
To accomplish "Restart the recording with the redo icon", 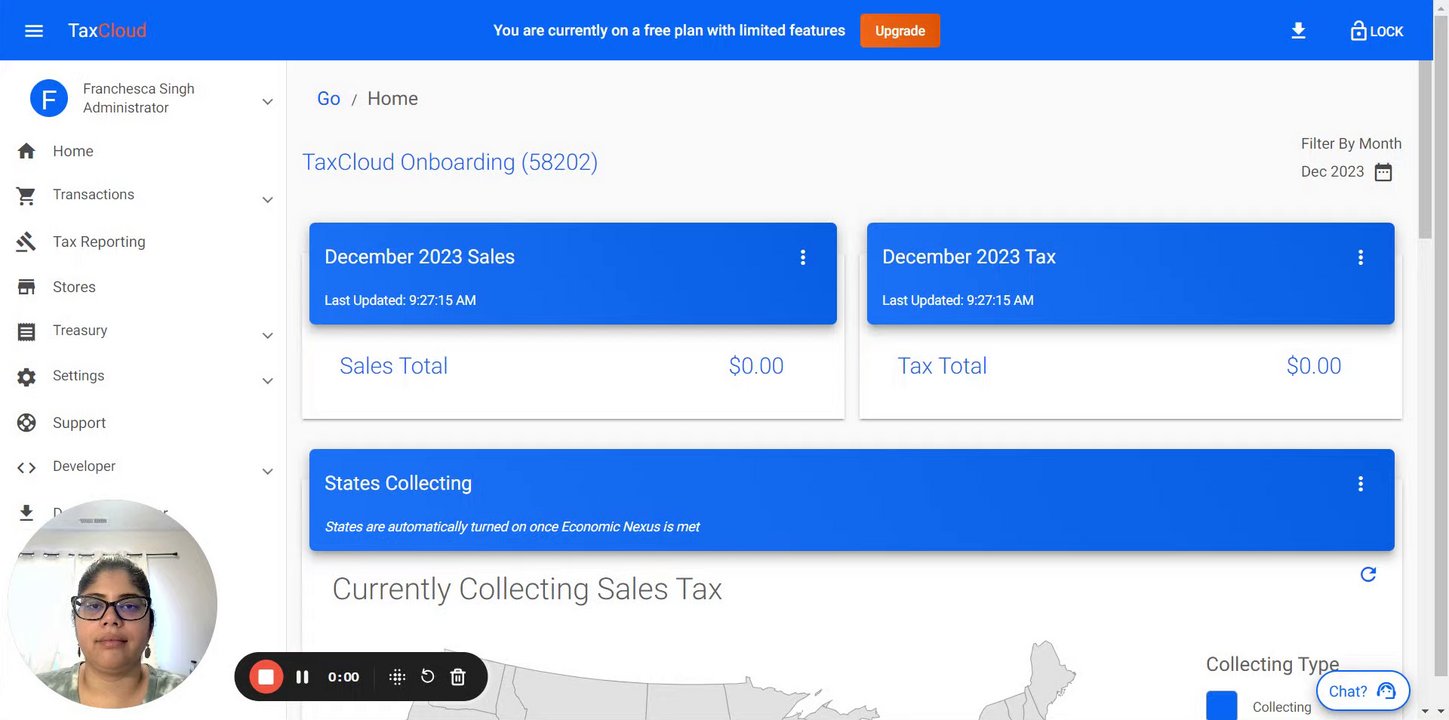I will (x=427, y=677).
